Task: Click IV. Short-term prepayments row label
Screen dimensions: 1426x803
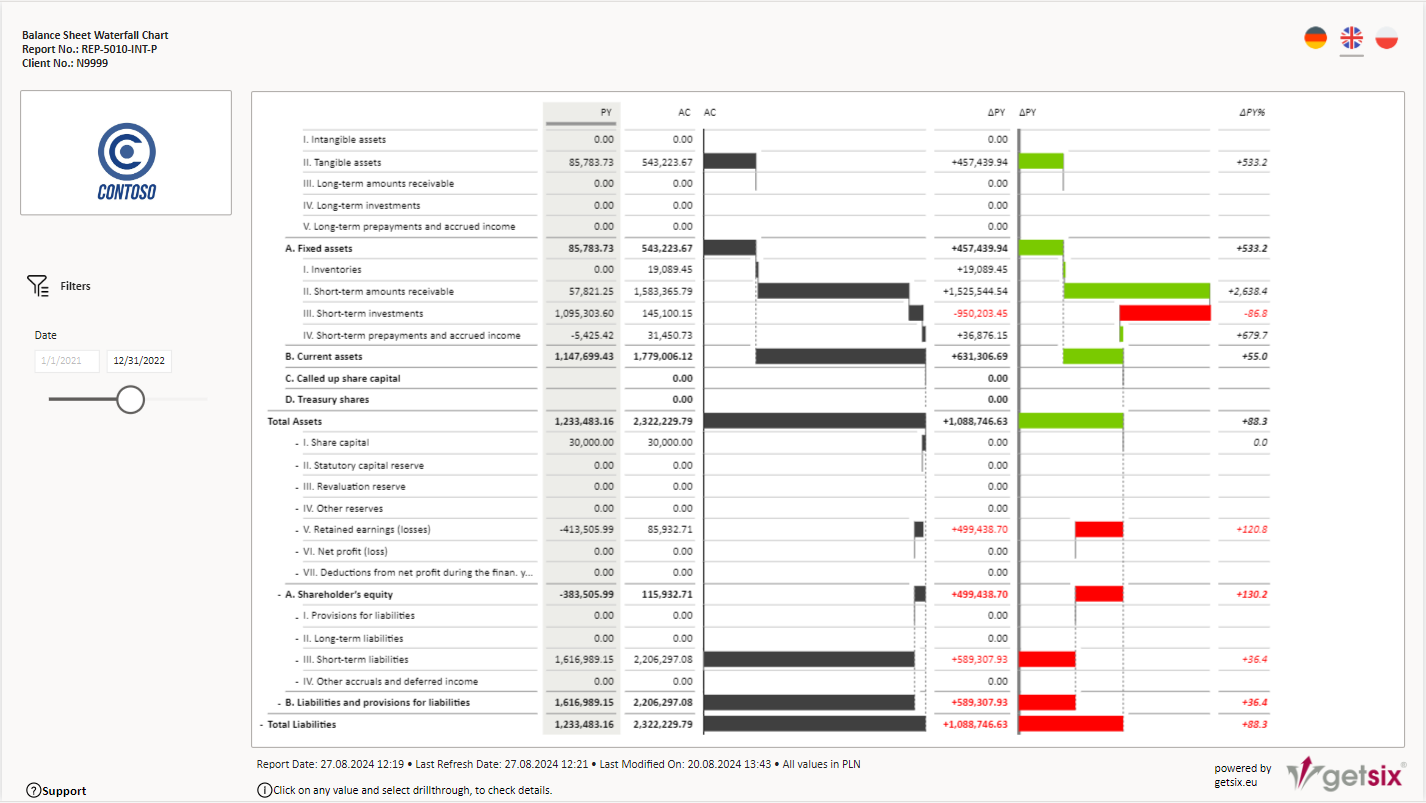Action: [412, 335]
